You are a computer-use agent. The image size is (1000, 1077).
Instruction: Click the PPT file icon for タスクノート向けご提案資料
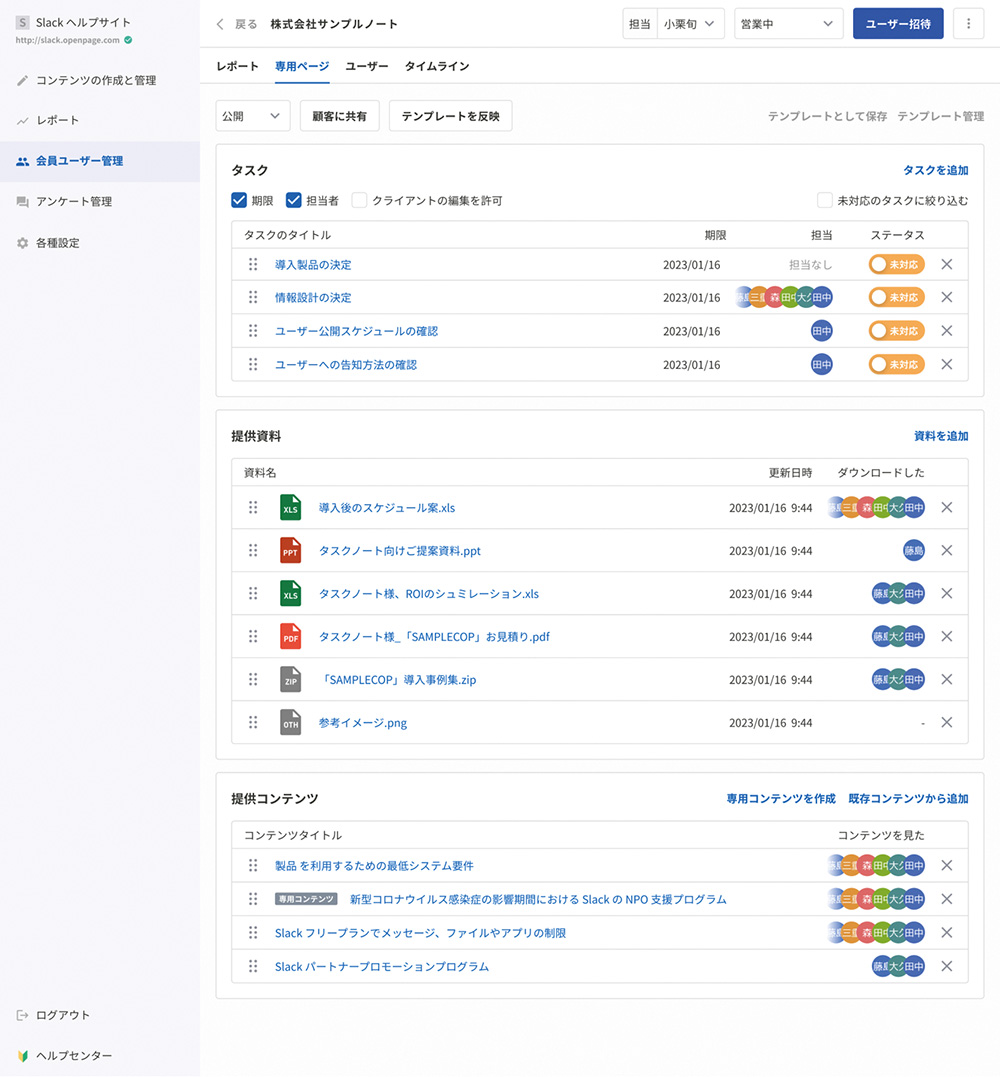290,551
